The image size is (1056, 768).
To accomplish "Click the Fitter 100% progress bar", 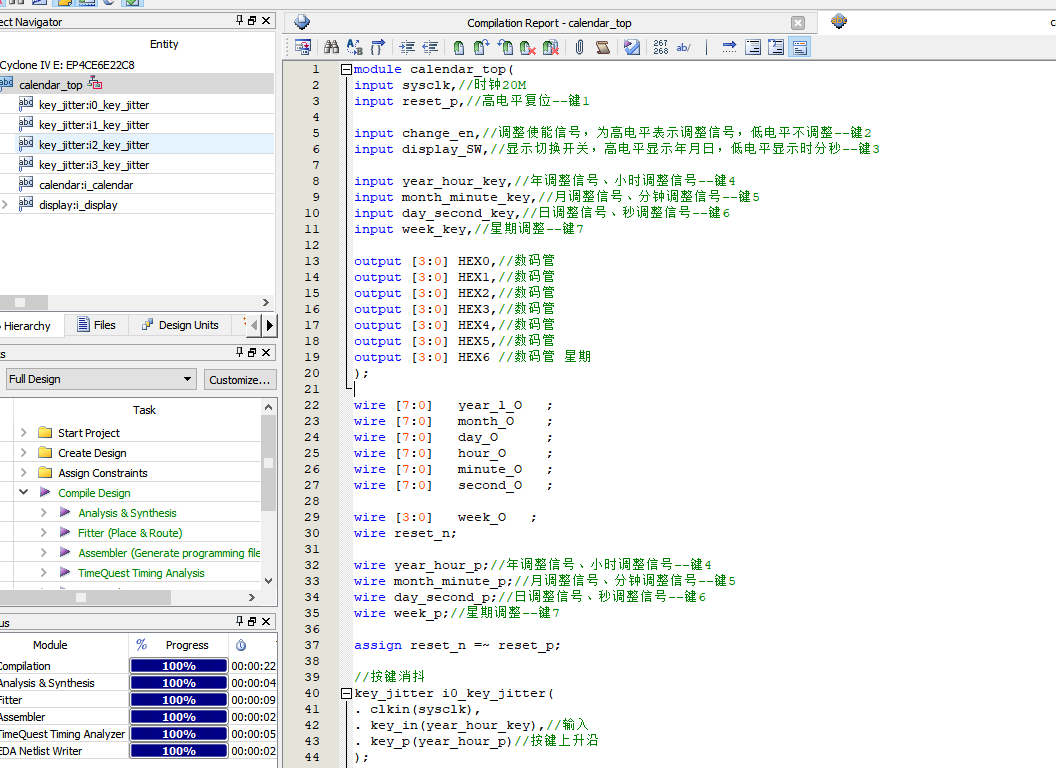I will point(178,700).
